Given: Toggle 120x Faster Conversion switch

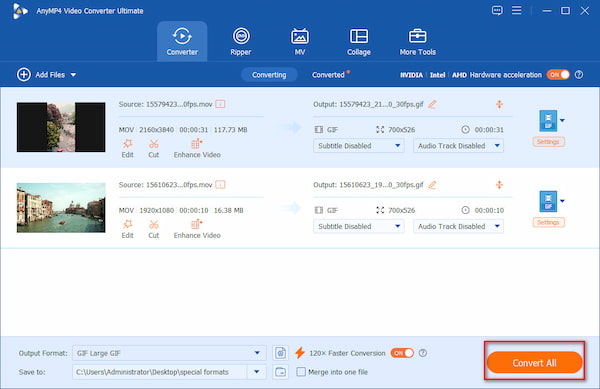Looking at the screenshot, I should click(x=402, y=353).
